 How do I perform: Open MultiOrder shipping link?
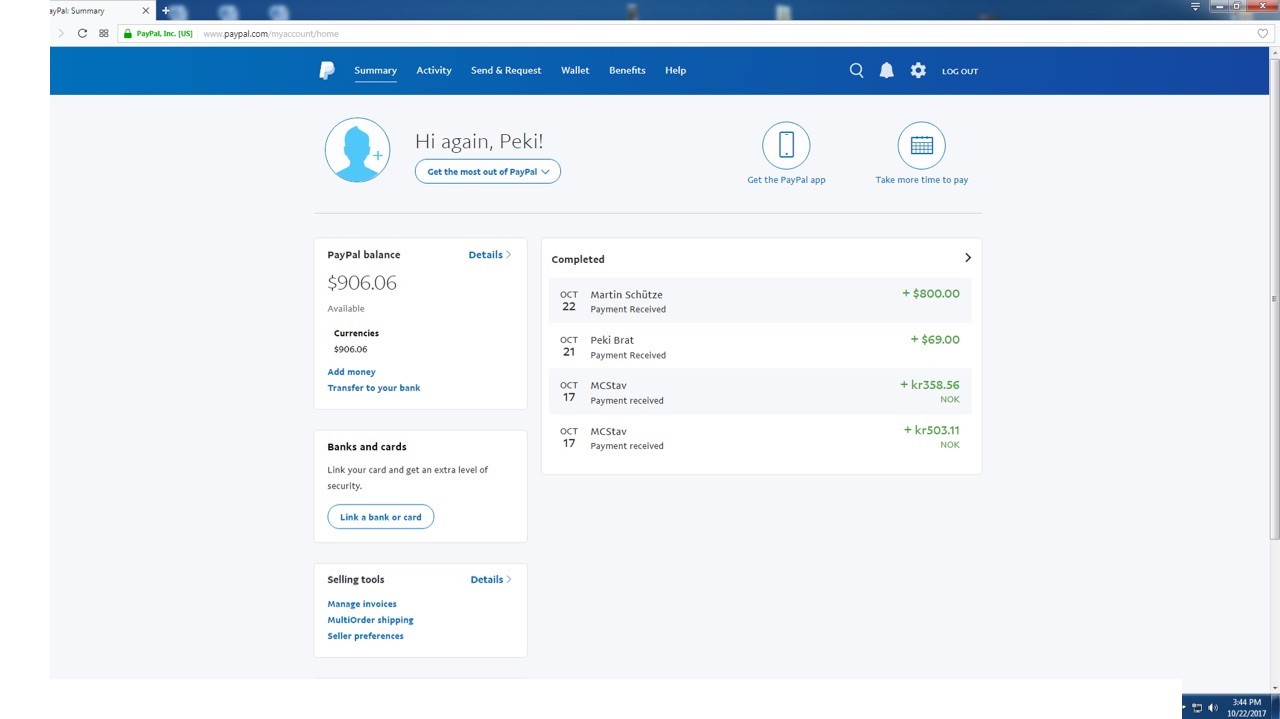(370, 620)
